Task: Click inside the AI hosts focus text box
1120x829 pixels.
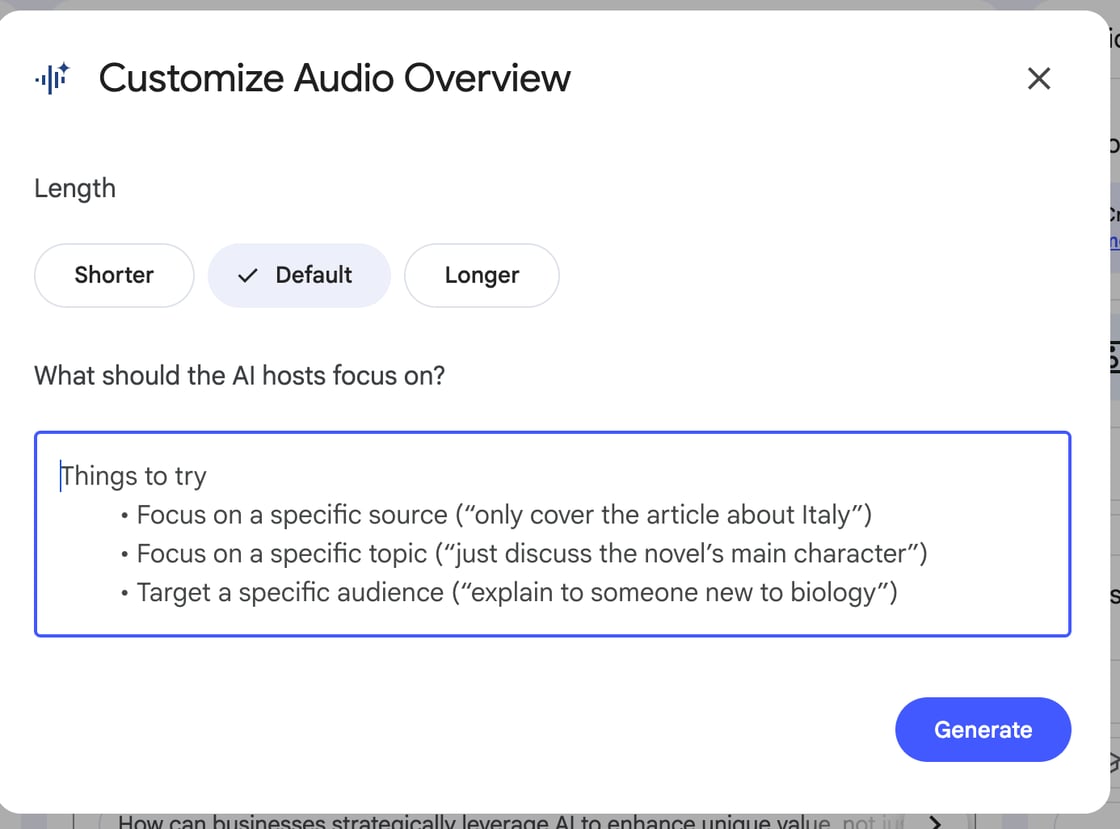Action: [550, 535]
